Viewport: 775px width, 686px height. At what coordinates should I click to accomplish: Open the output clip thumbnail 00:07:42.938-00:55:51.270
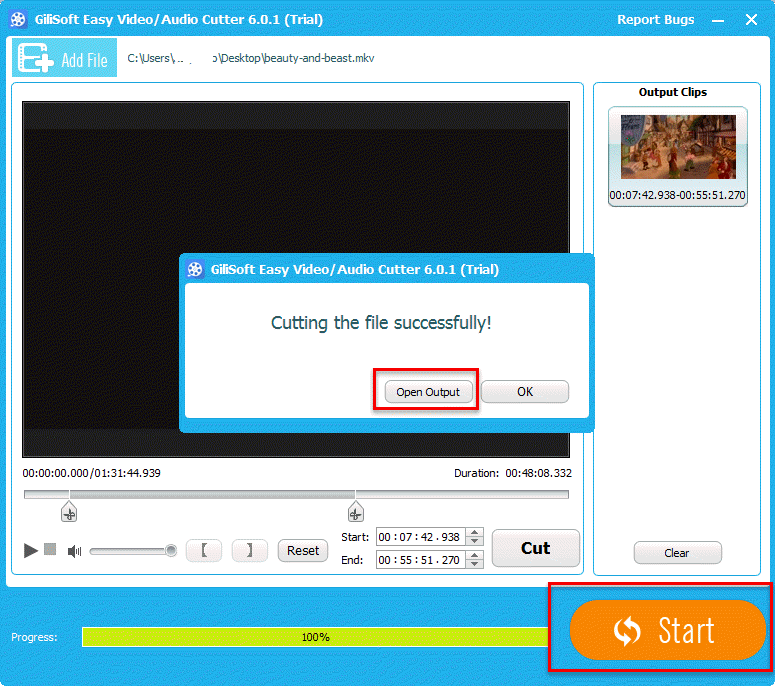678,156
